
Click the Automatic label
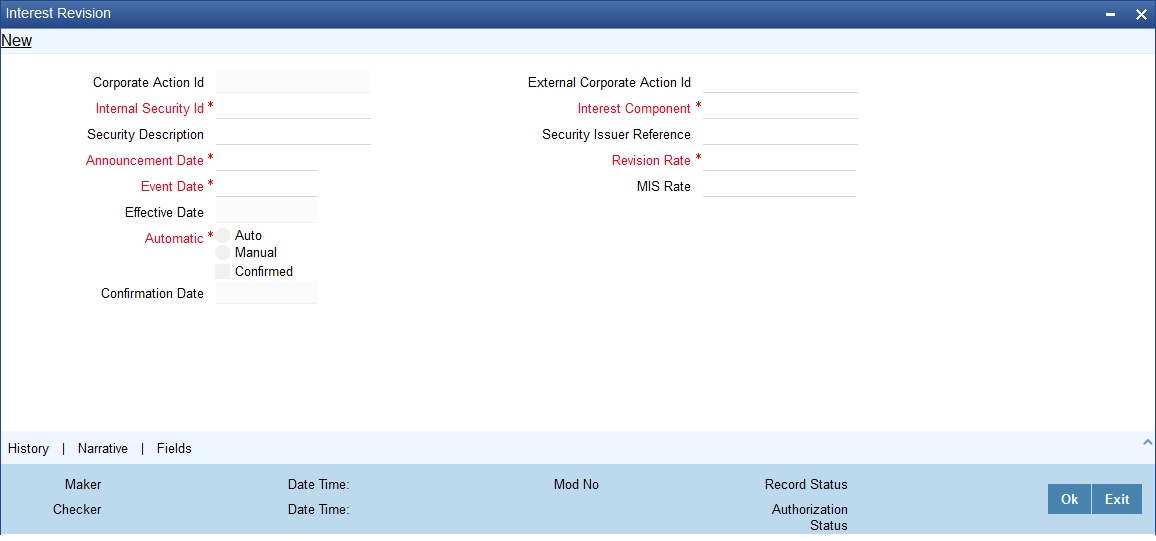(174, 238)
